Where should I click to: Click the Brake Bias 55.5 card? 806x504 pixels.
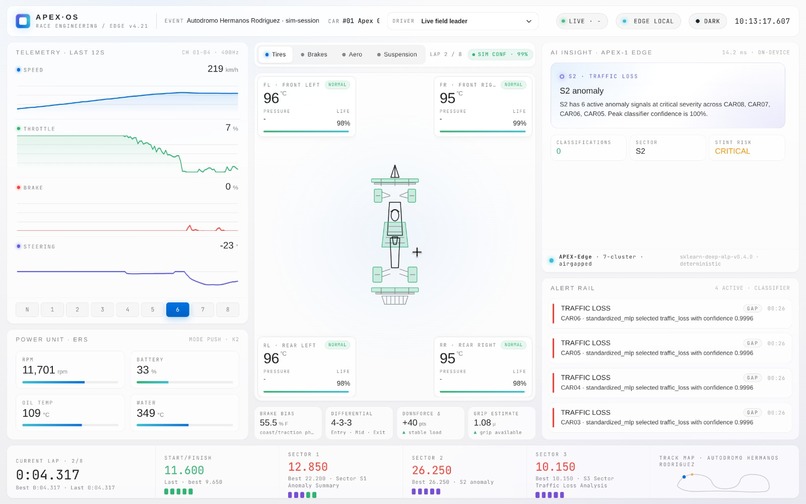288,423
